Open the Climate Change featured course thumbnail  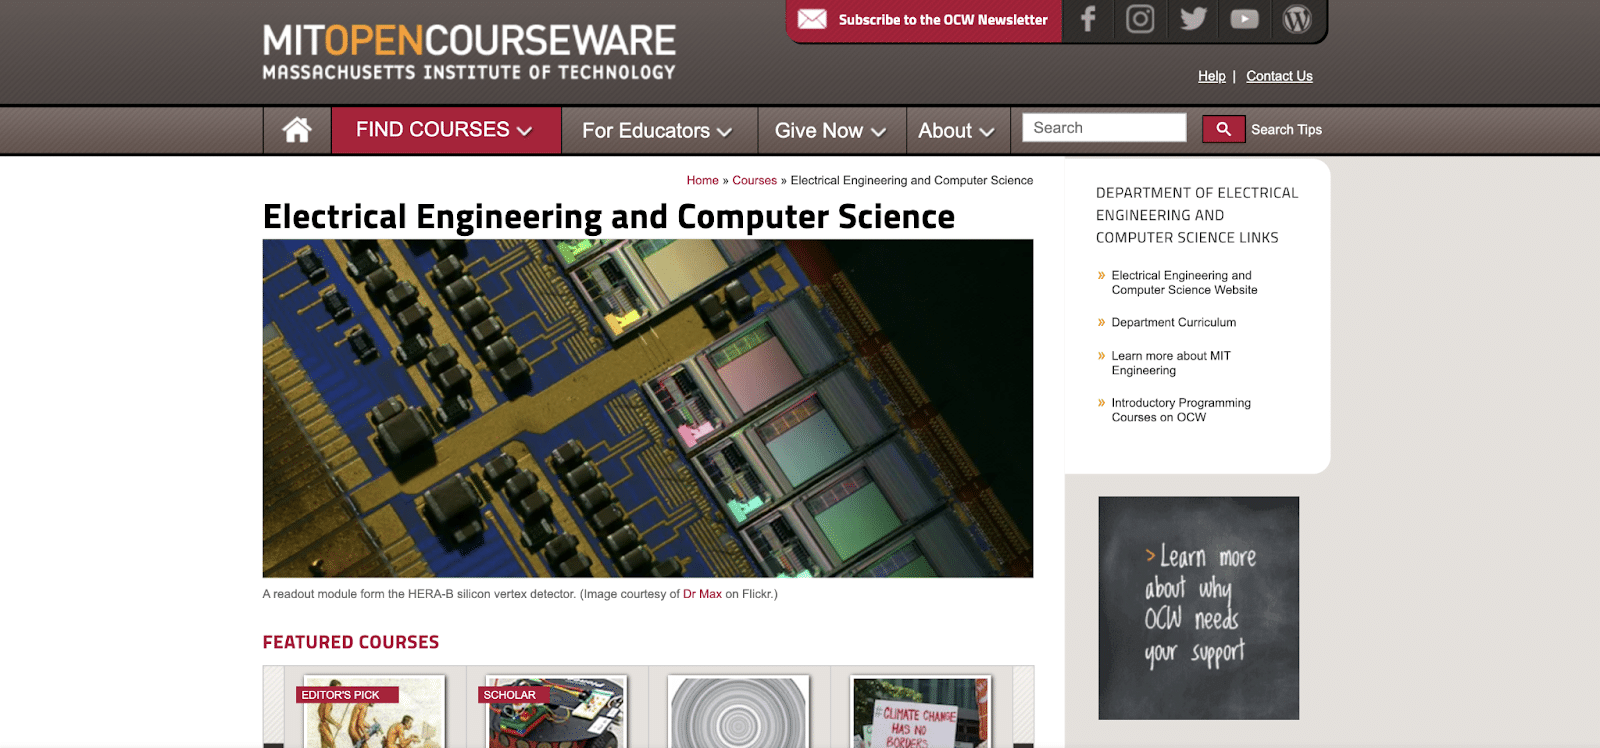[920, 712]
